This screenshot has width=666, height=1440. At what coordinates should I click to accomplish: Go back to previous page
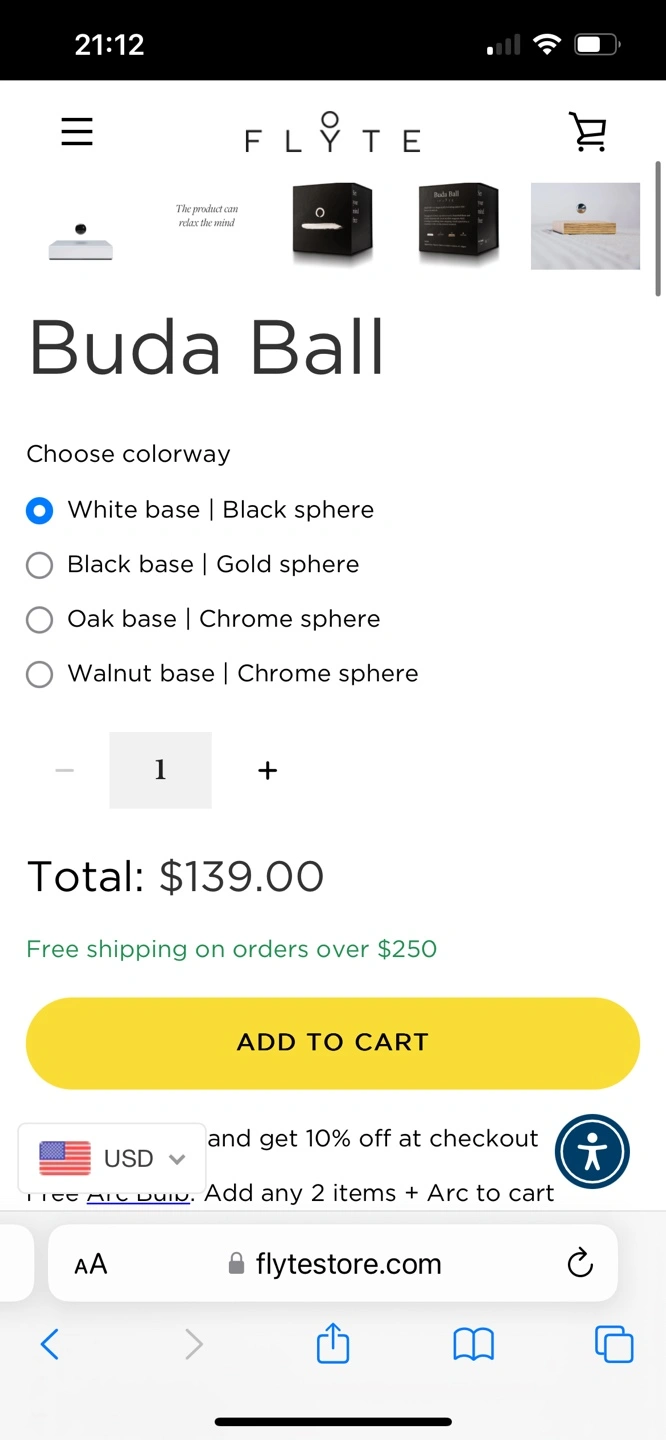pyautogui.click(x=50, y=1344)
